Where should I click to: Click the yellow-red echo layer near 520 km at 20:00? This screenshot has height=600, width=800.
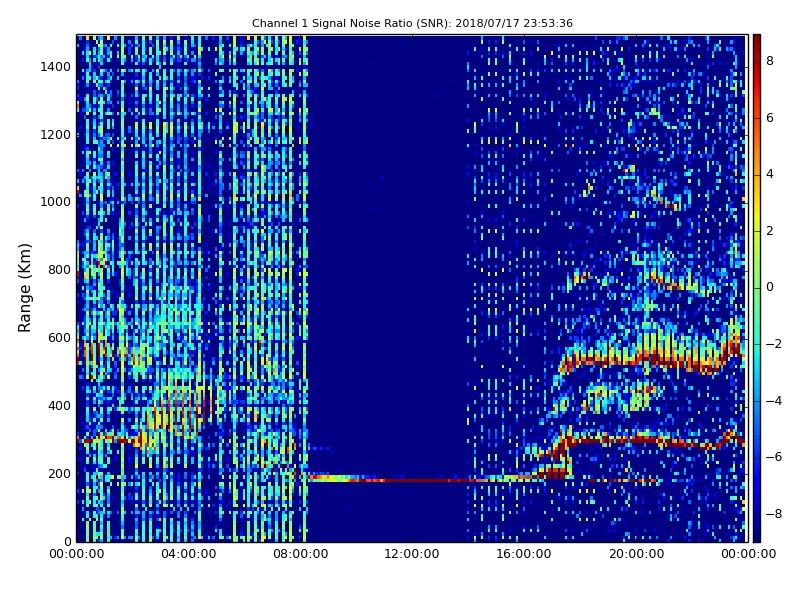pyautogui.click(x=636, y=360)
